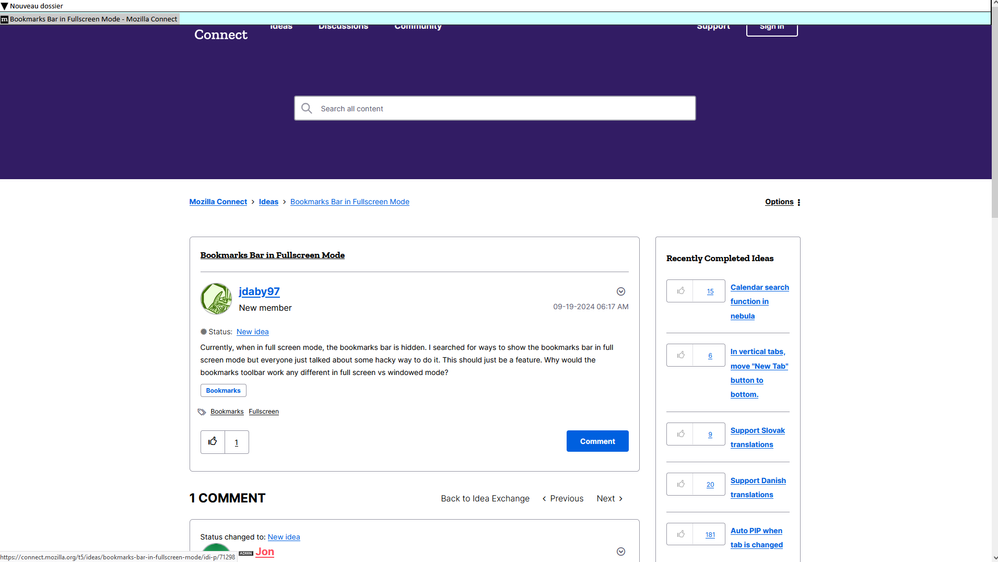Image resolution: width=998 pixels, height=562 pixels.
Task: Click the New member rank text
Action: 265,308
